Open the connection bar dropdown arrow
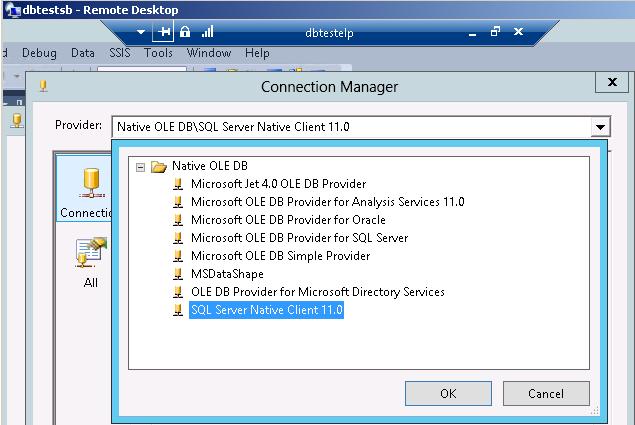The width and height of the screenshot is (635, 425). tap(143, 32)
